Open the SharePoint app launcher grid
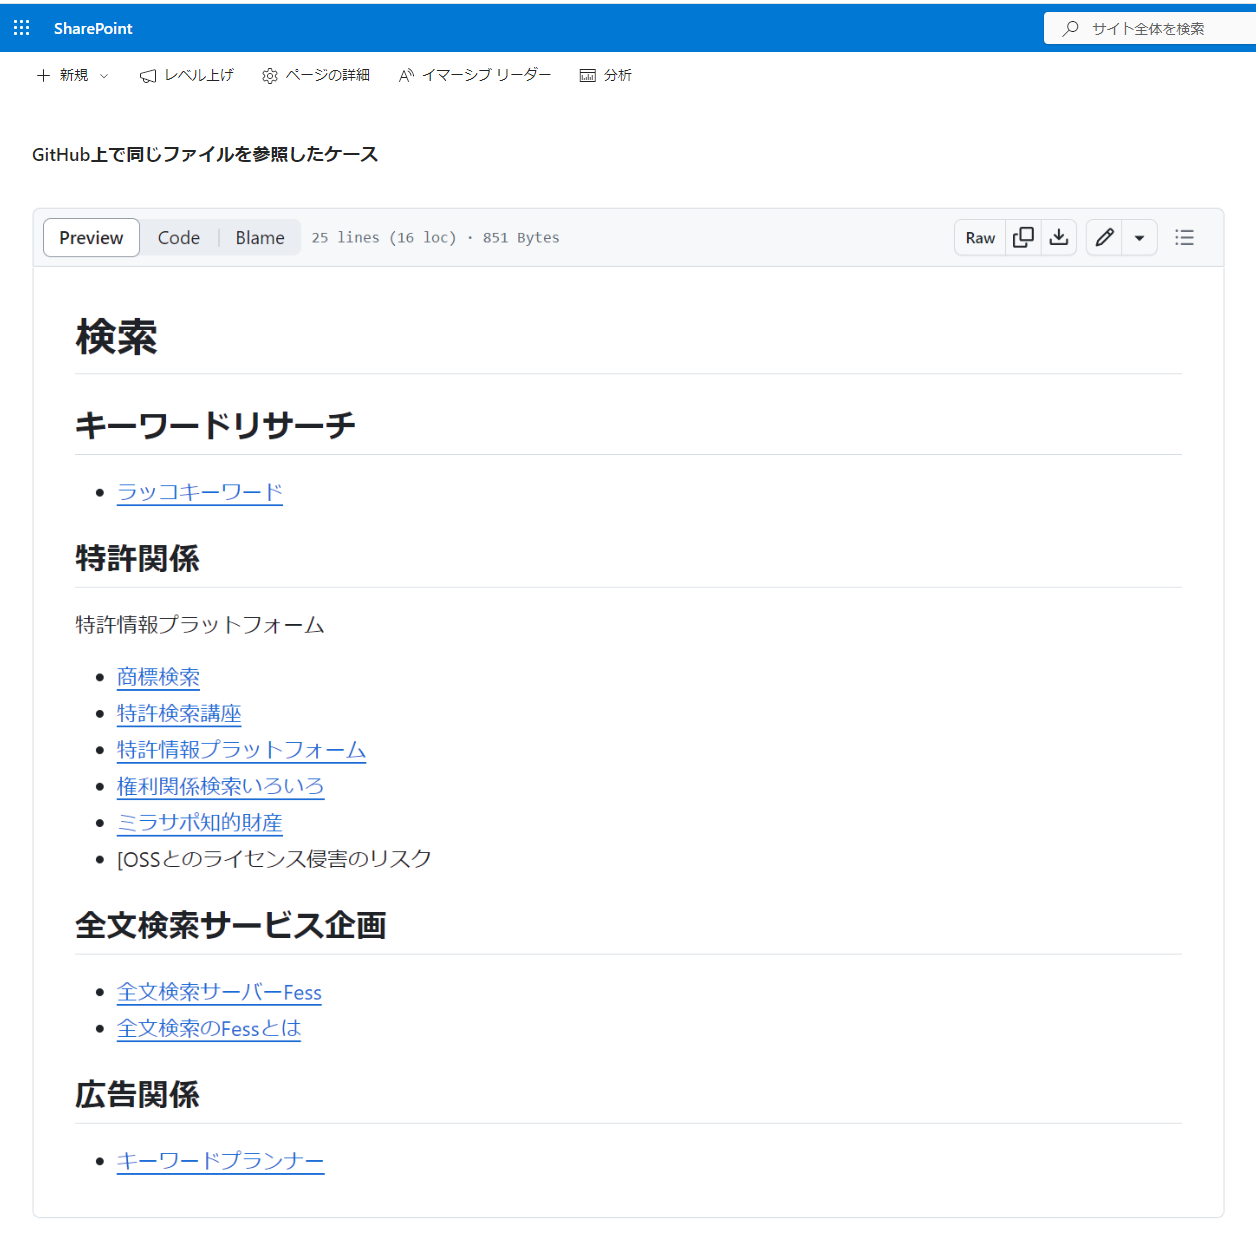The height and width of the screenshot is (1241, 1256). (x=21, y=28)
